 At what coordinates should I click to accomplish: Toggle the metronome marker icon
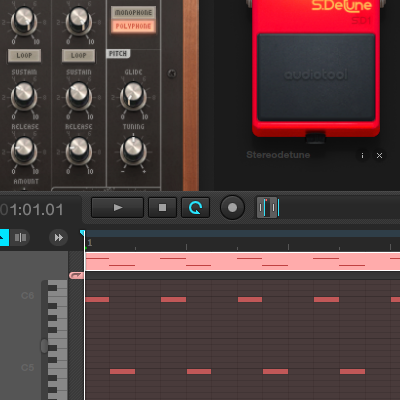click(268, 208)
